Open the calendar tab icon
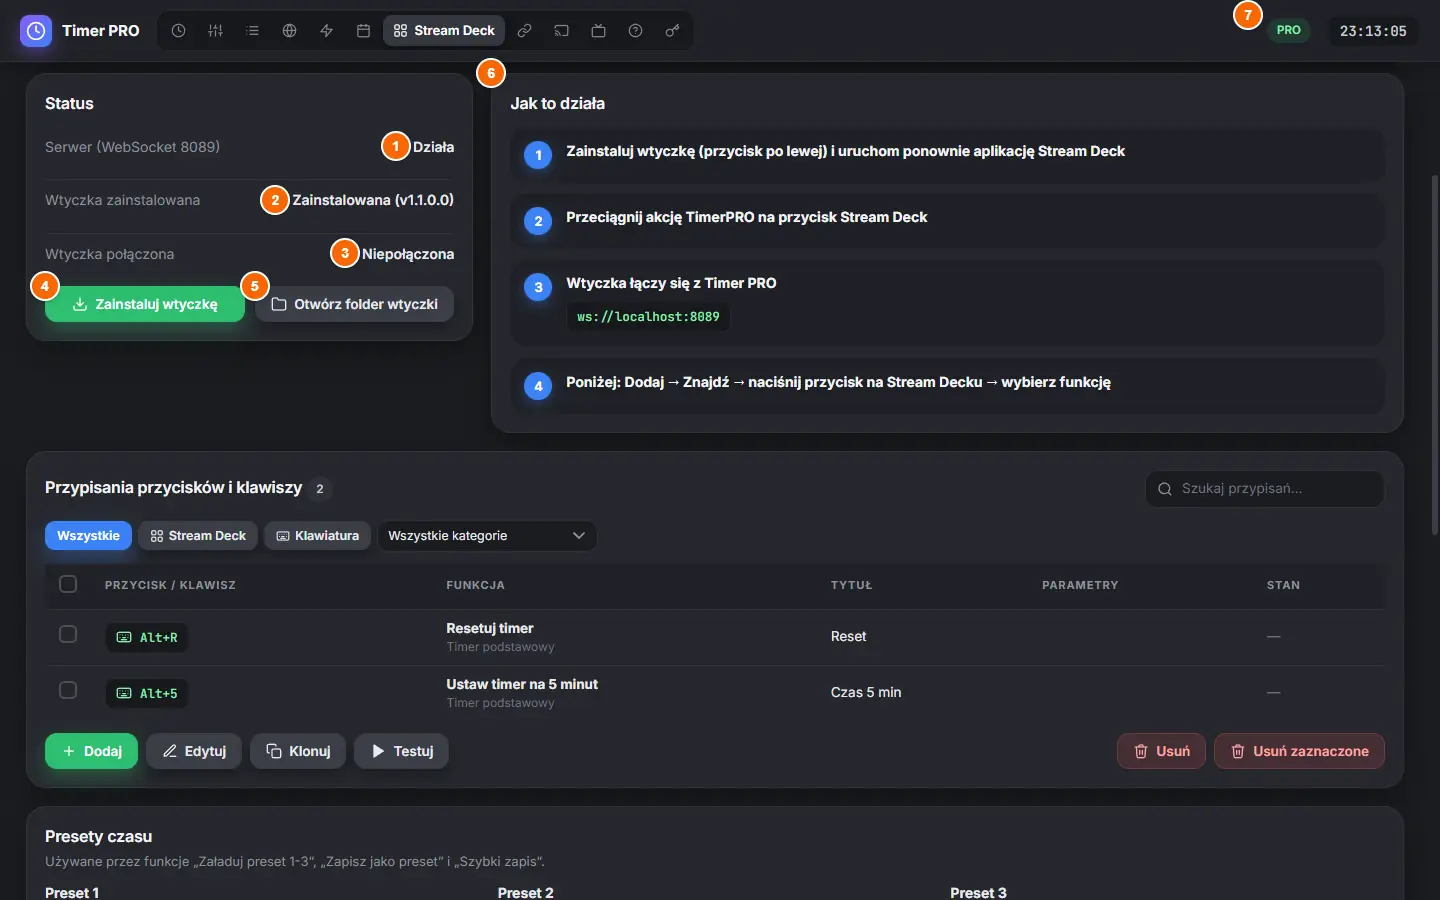This screenshot has height=900, width=1440. (363, 31)
